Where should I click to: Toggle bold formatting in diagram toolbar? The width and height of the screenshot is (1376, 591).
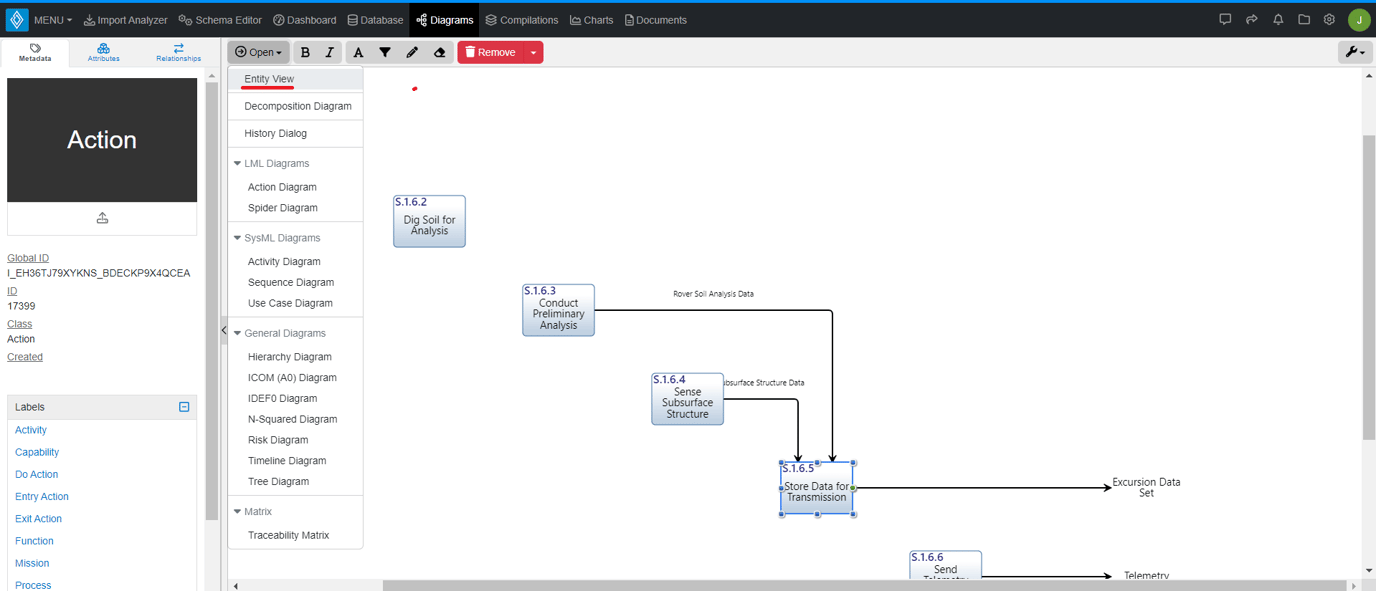pos(305,52)
